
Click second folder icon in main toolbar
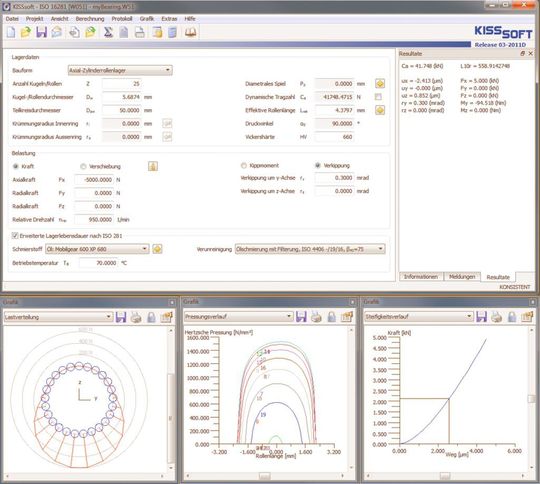(x=90, y=32)
